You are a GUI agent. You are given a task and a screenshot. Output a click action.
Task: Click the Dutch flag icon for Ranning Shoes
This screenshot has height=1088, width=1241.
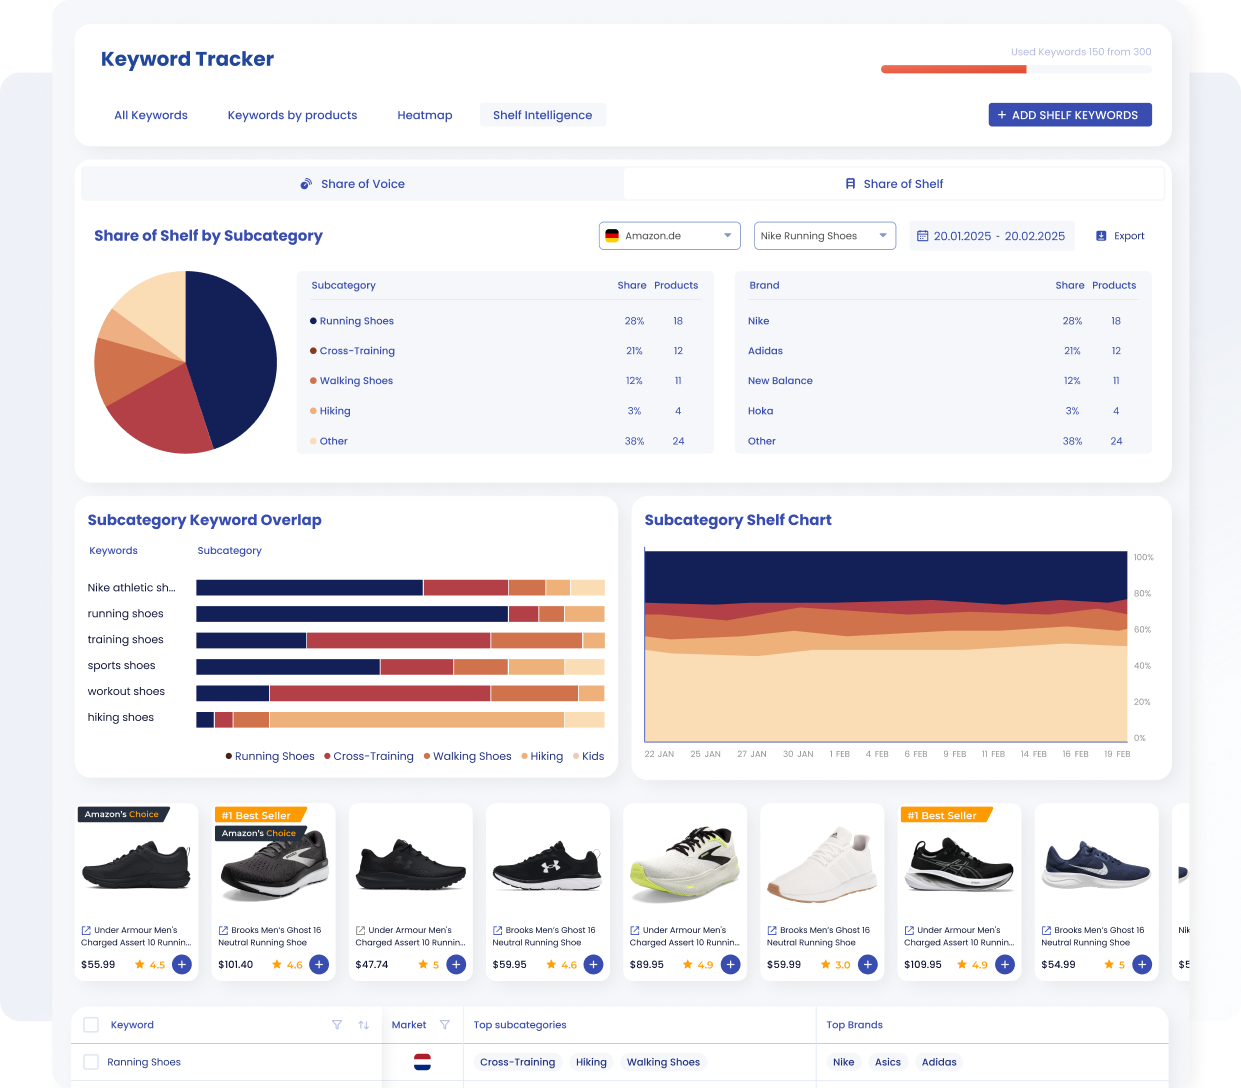tap(424, 1062)
